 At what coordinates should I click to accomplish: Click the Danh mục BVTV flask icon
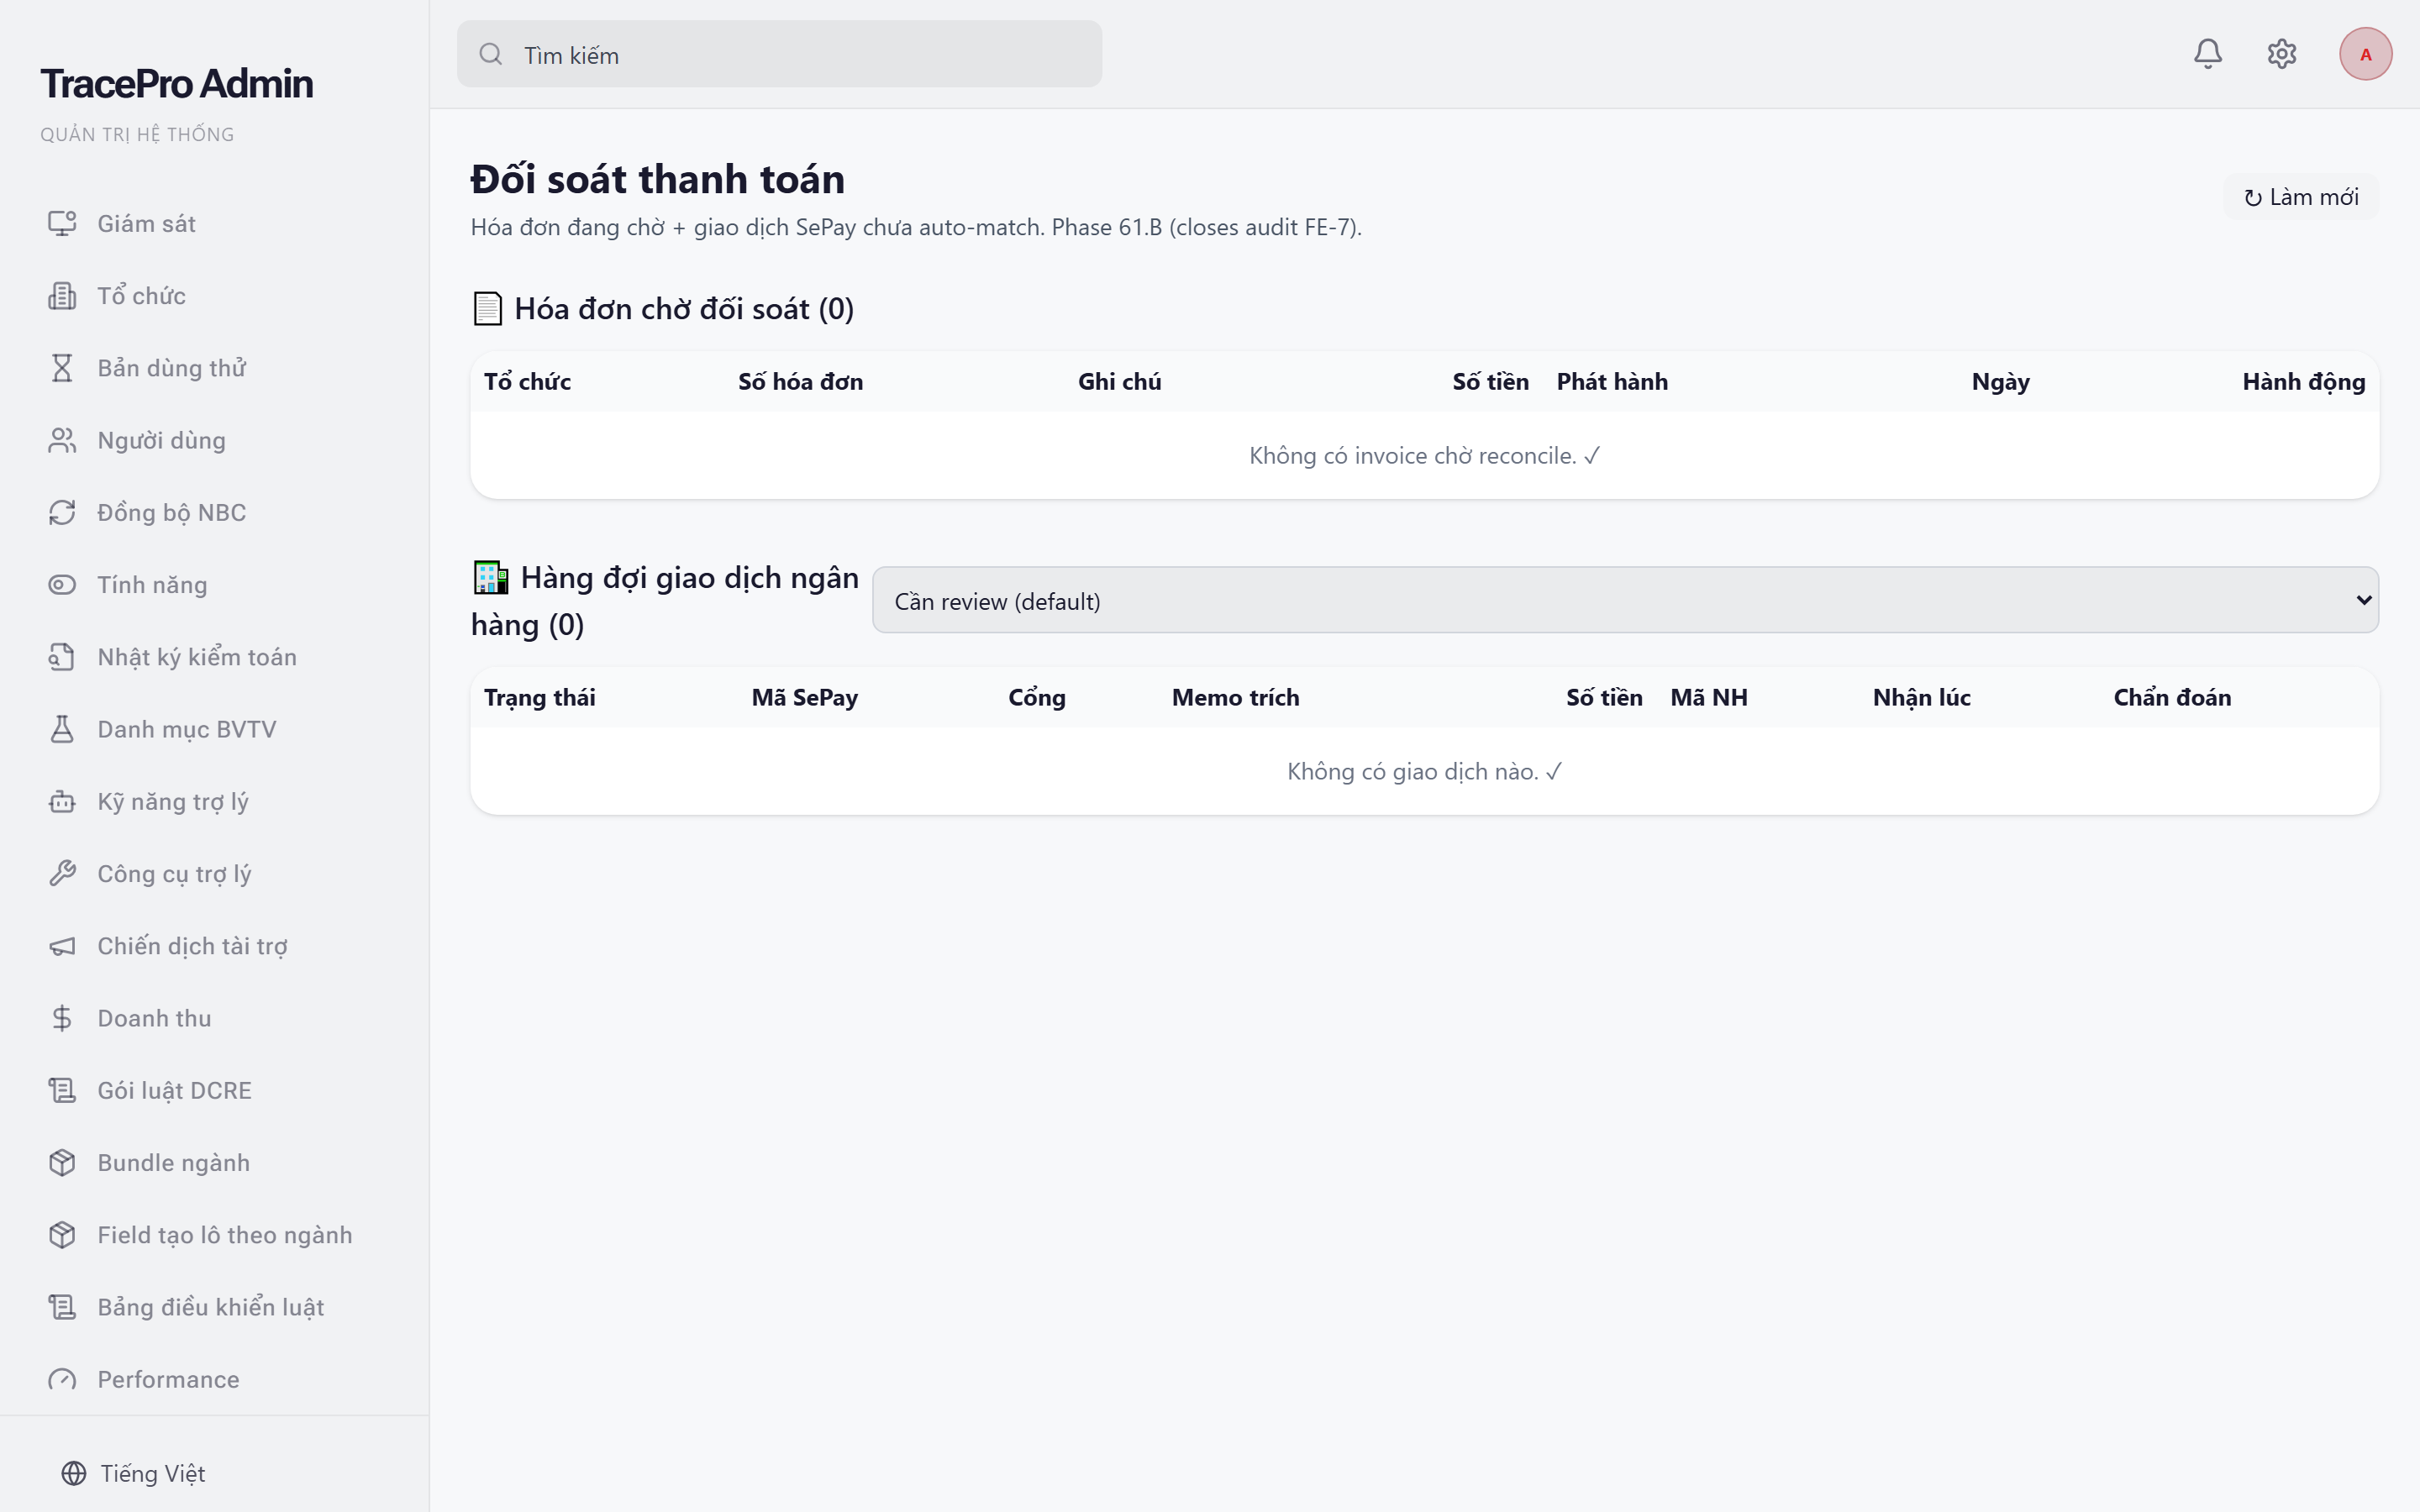point(62,729)
